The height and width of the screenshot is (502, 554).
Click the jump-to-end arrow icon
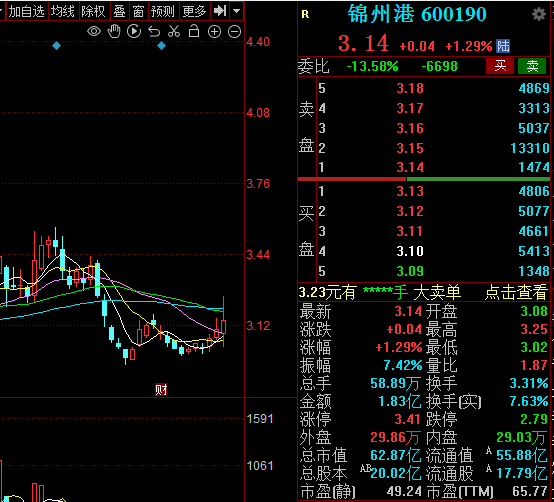coord(220,11)
